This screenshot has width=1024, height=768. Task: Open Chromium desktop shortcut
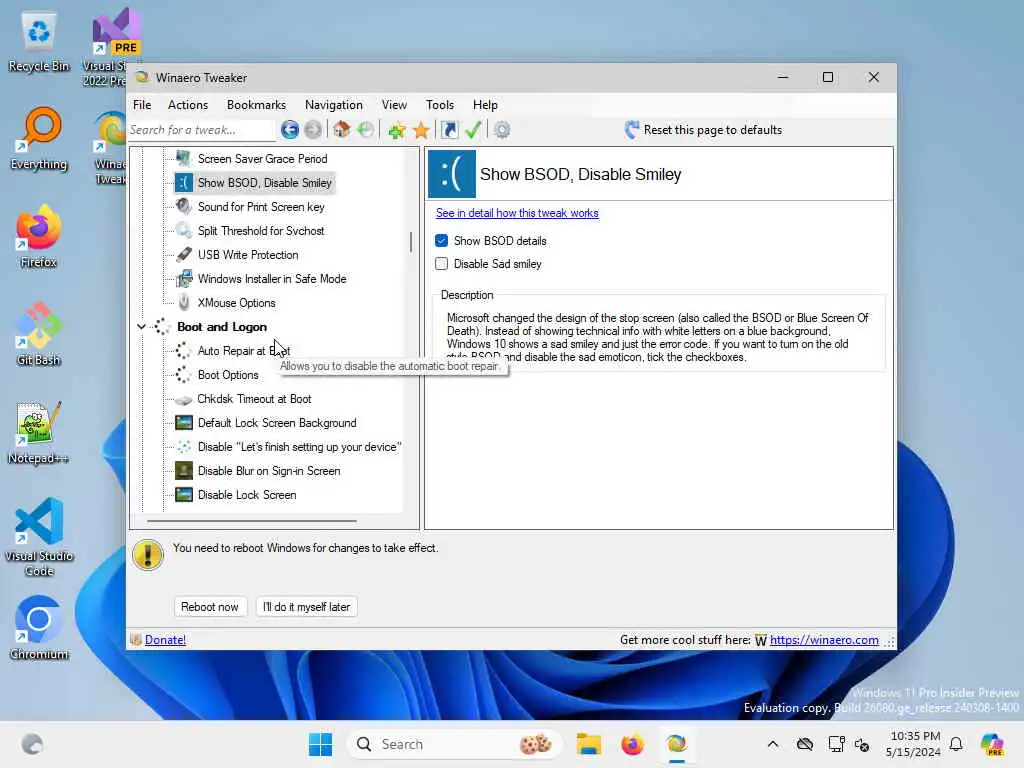pos(39,628)
